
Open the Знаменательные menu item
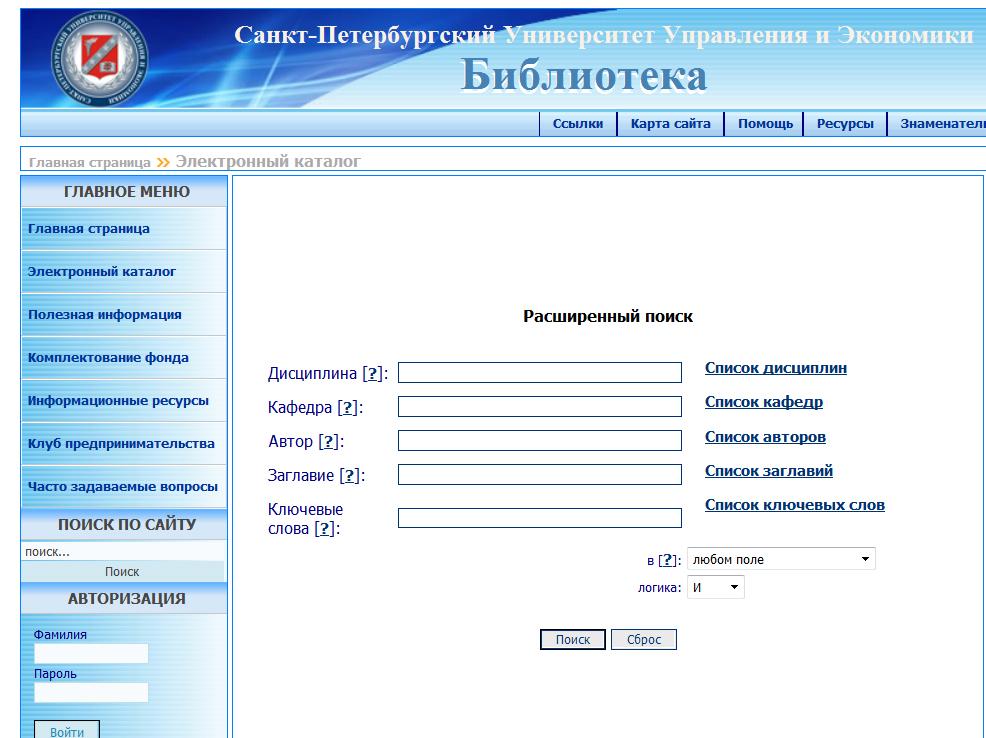pyautogui.click(x=941, y=124)
